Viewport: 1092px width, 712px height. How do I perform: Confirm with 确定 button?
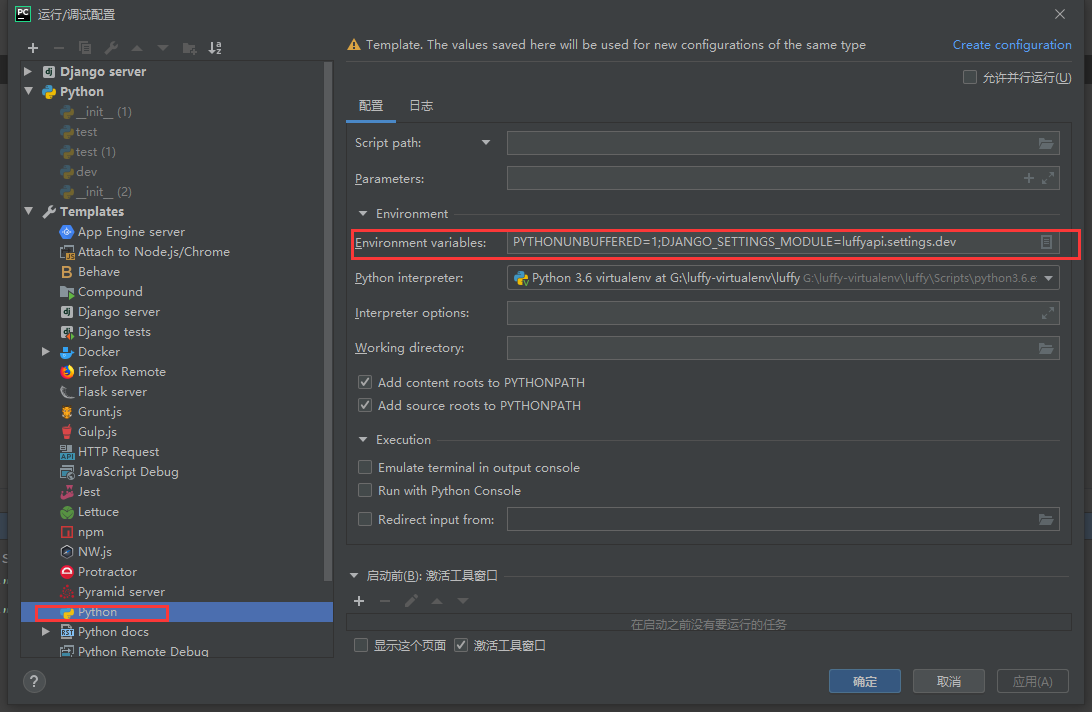point(864,681)
